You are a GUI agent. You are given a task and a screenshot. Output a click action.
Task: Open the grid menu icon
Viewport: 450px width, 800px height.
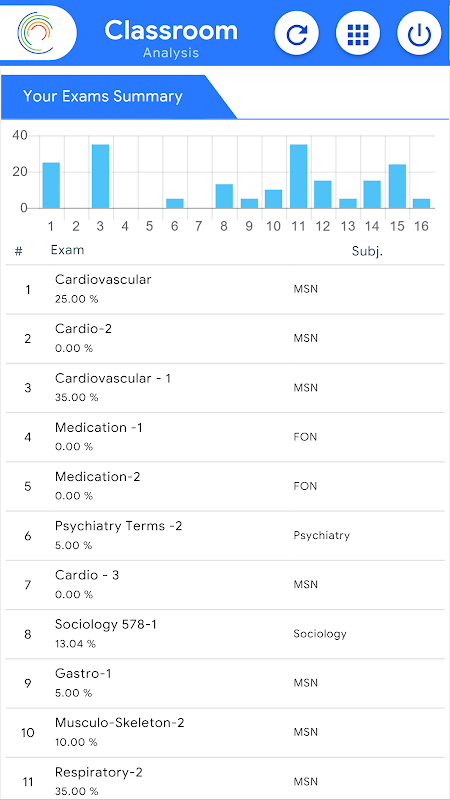pyautogui.click(x=358, y=33)
